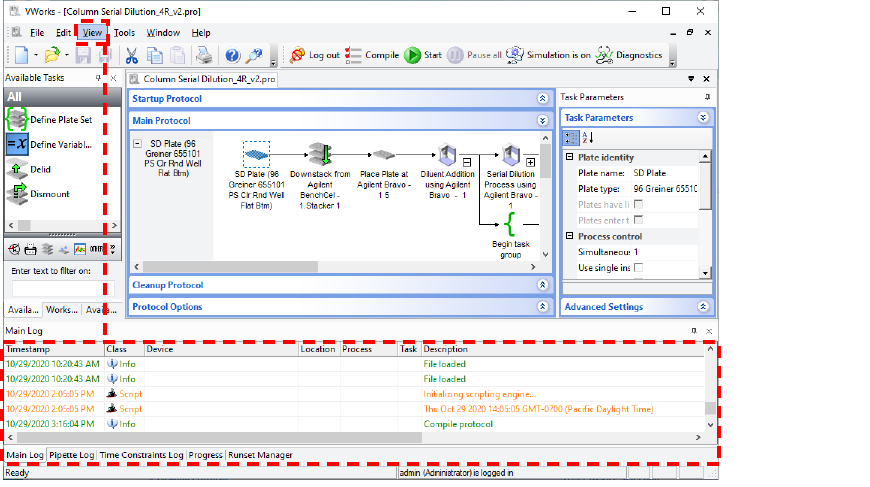Collapse the Main Protocol section
The height and width of the screenshot is (487, 870).
tap(543, 120)
